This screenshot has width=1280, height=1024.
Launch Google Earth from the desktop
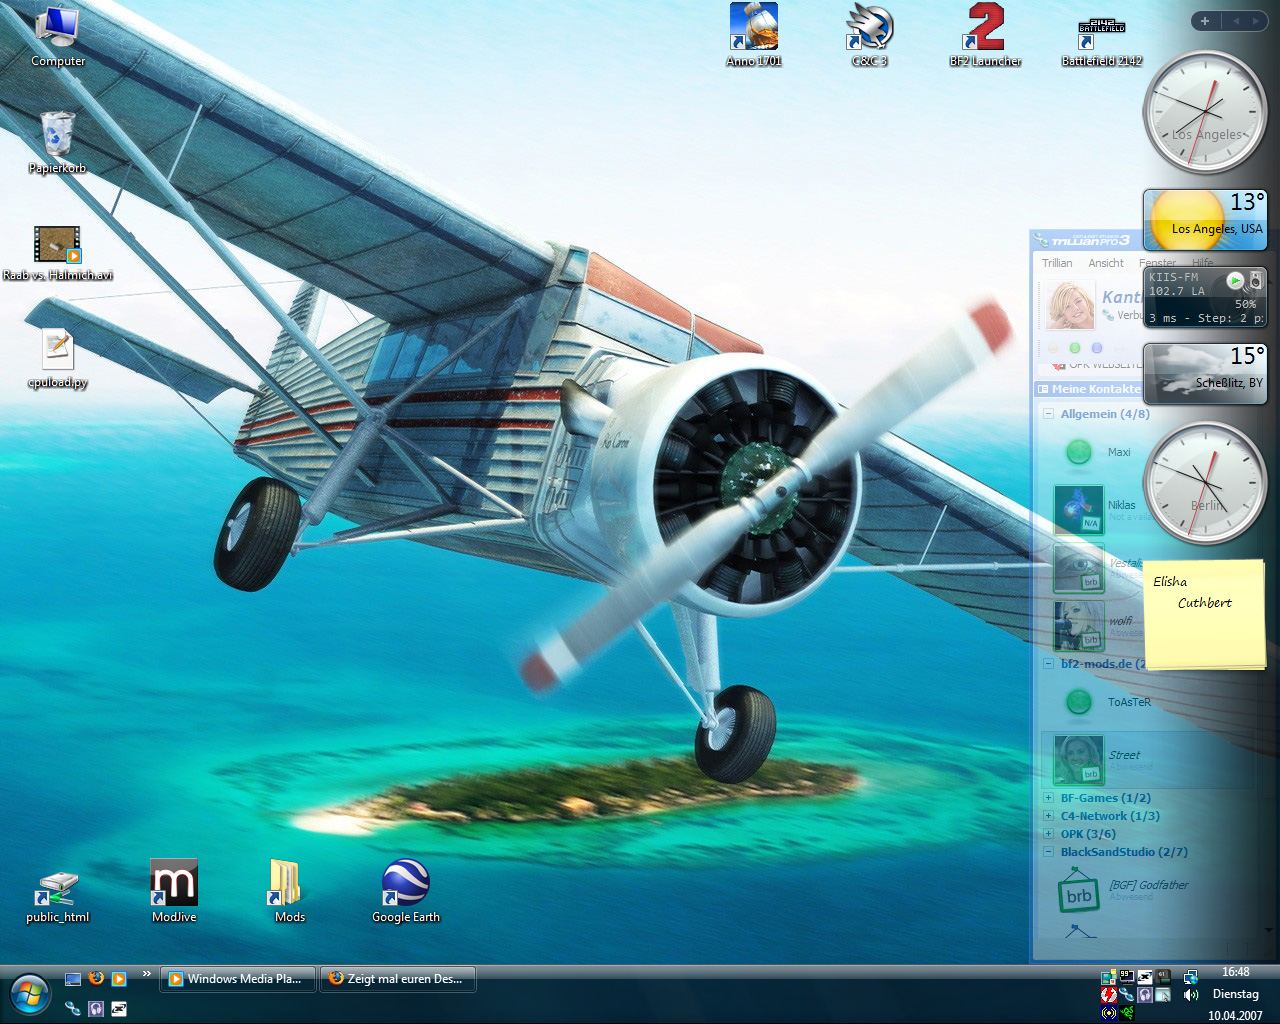(406, 891)
